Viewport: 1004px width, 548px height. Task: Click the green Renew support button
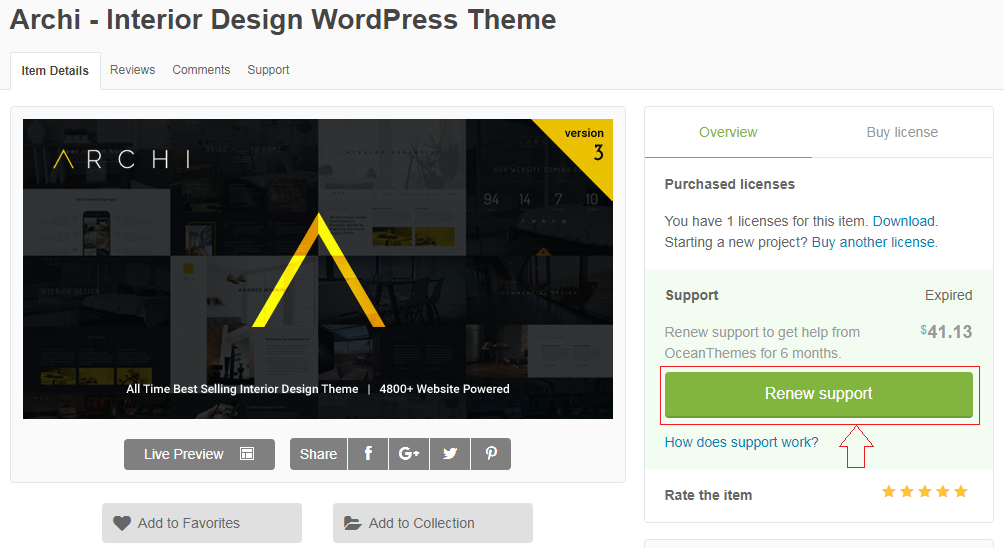[819, 394]
